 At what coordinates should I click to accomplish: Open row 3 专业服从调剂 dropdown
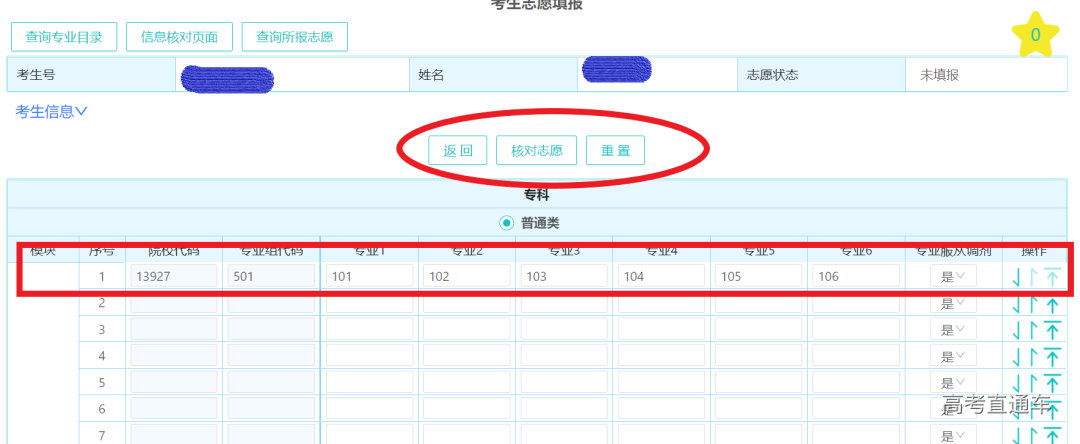click(x=952, y=330)
